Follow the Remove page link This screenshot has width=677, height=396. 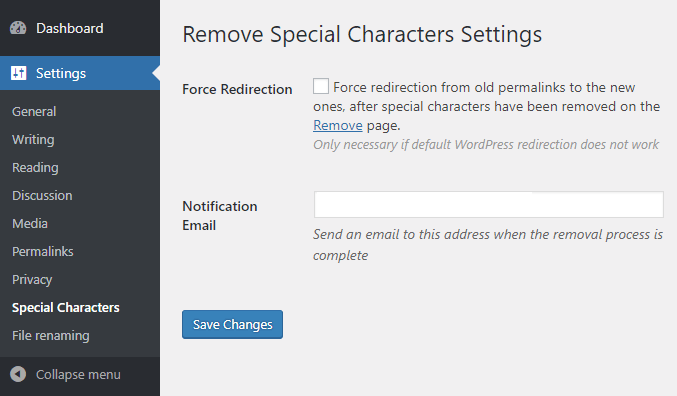point(338,125)
